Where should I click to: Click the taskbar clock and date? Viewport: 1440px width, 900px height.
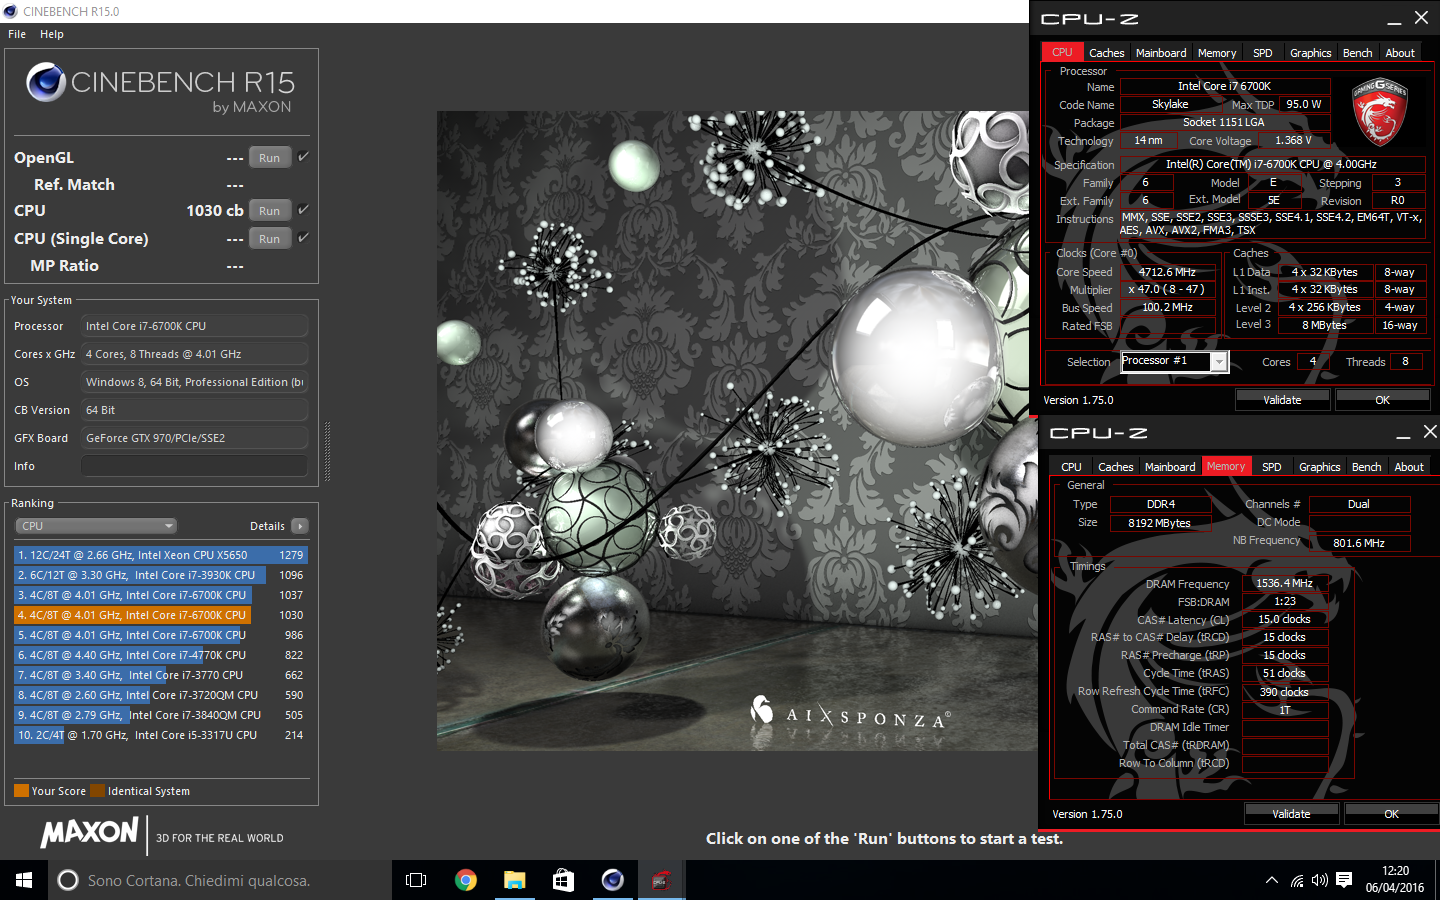click(1395, 880)
